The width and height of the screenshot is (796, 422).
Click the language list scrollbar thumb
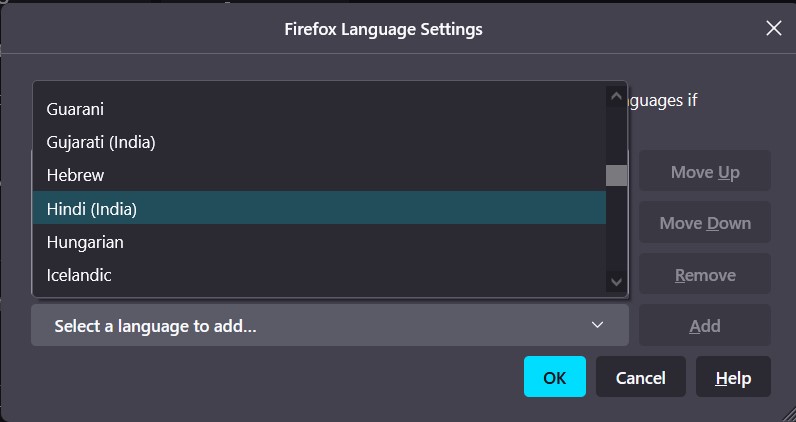click(x=616, y=175)
